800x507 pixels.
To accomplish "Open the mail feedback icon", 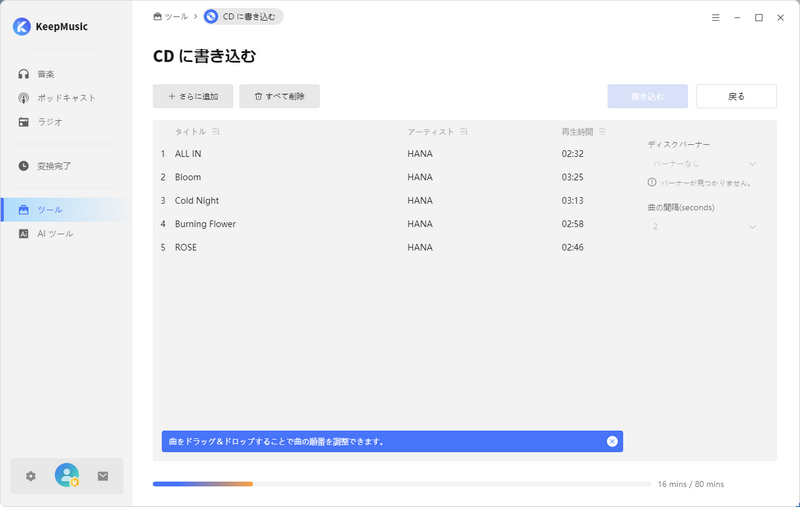I will [103, 476].
